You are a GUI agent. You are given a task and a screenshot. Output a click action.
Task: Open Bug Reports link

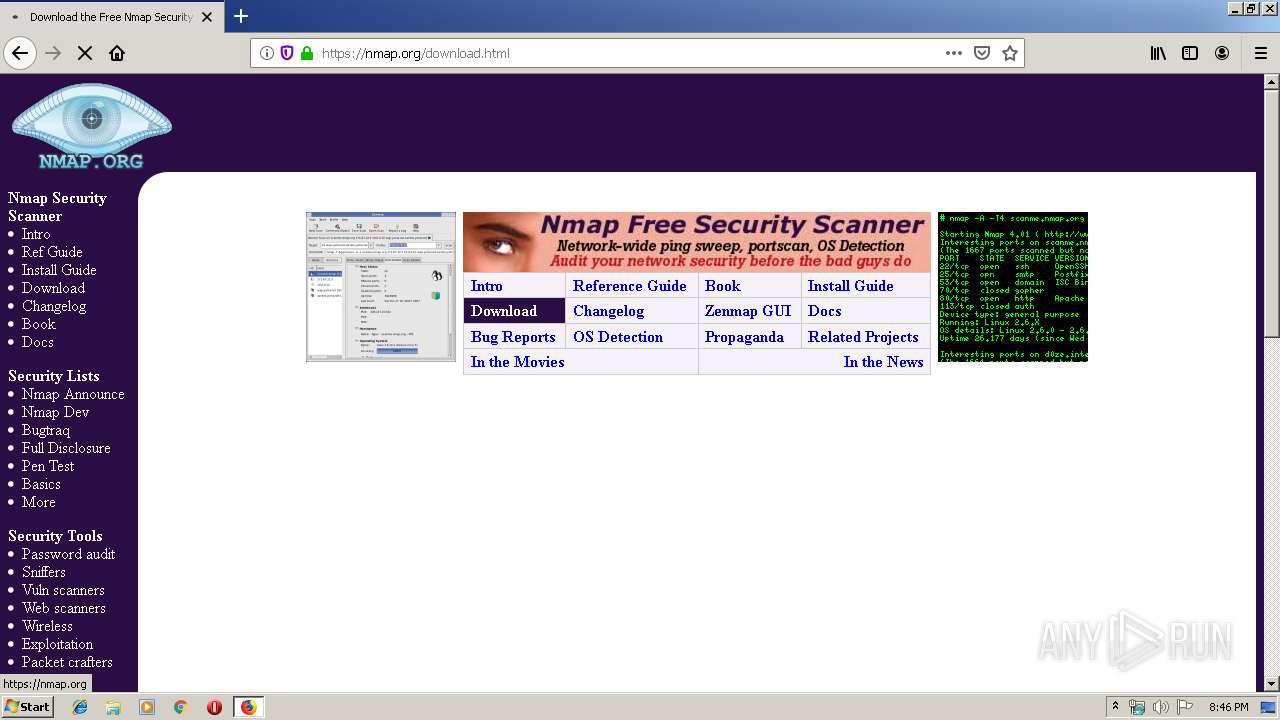[x=513, y=337]
